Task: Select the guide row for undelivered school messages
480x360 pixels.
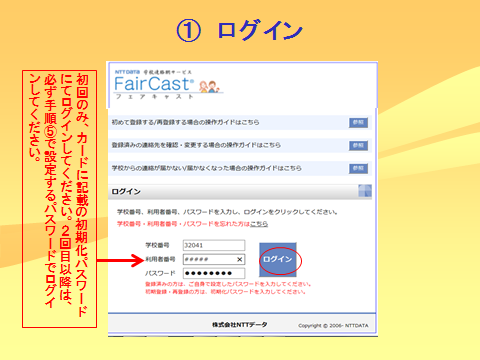Action: (x=240, y=168)
